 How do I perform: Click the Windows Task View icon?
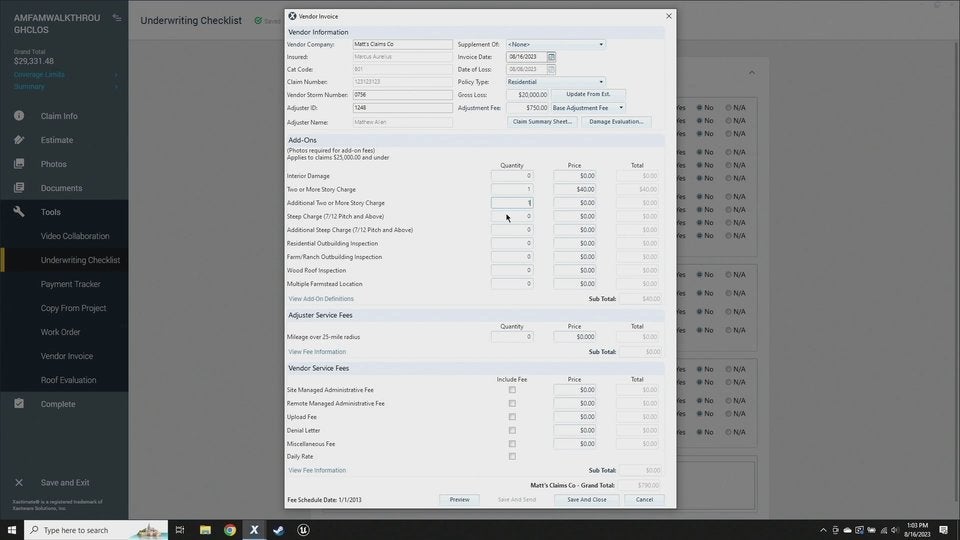pos(180,530)
